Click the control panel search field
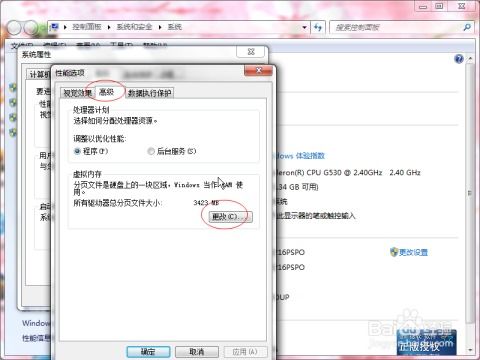The image size is (480, 360). 396,27
